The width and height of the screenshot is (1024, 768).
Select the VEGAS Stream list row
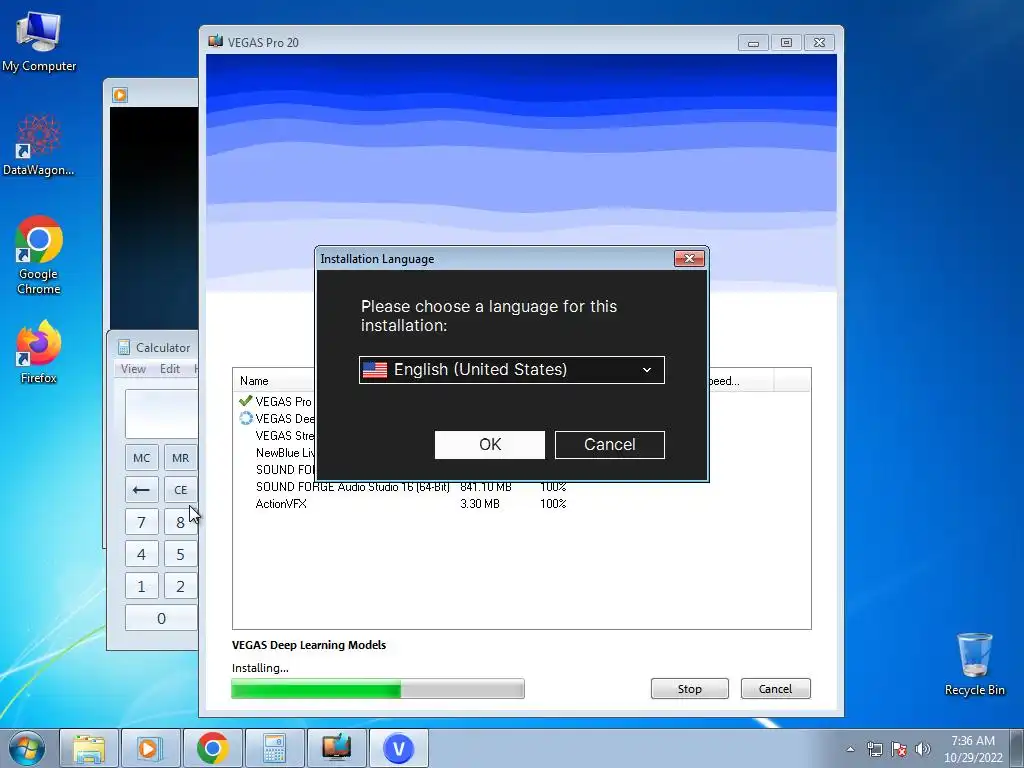click(276, 436)
